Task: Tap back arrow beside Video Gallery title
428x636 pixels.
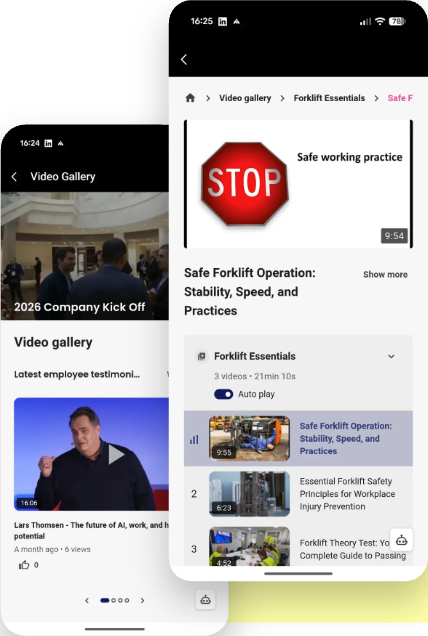Action: pyautogui.click(x=15, y=176)
